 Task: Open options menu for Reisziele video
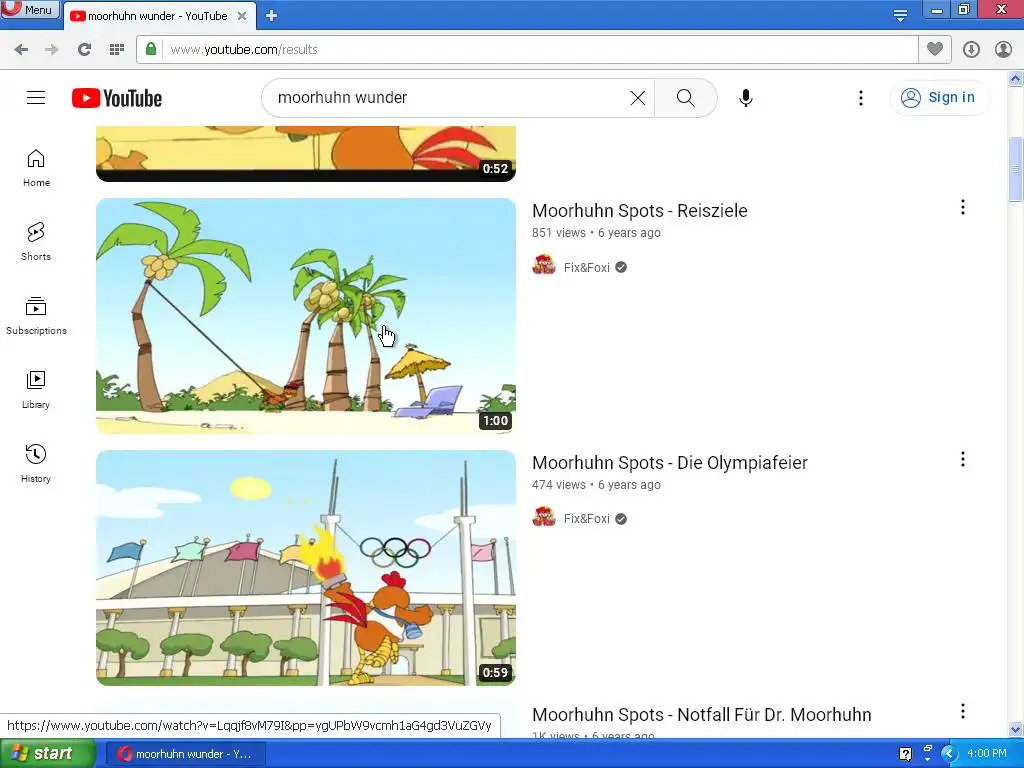click(963, 208)
